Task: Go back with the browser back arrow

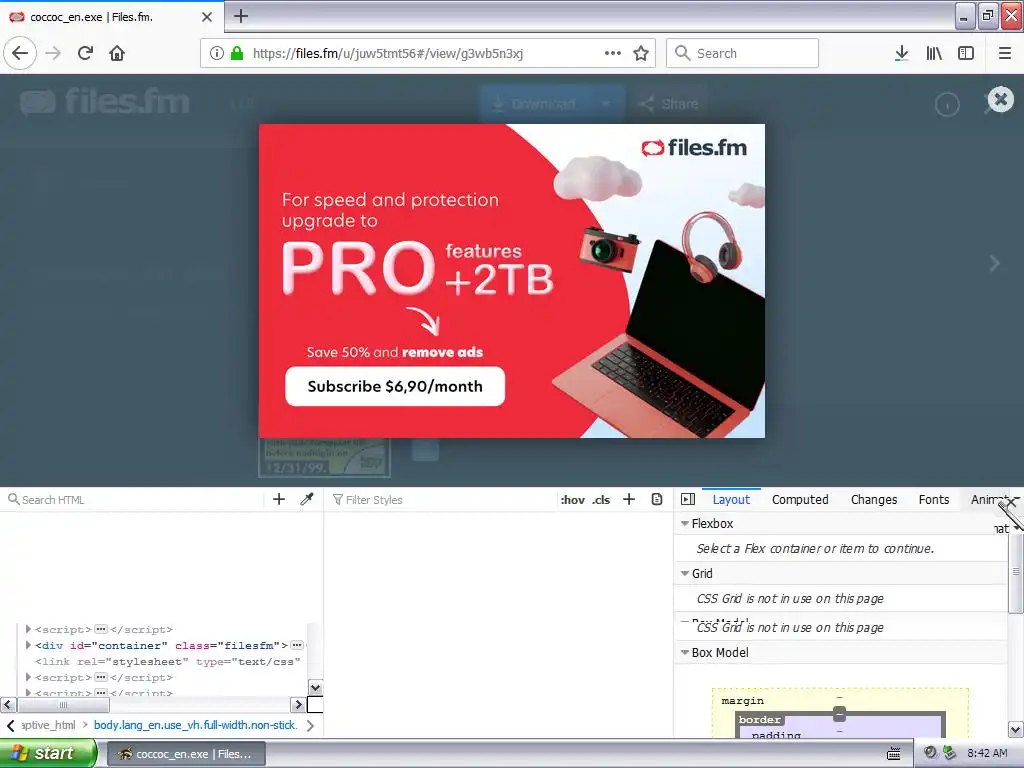Action: 20,53
